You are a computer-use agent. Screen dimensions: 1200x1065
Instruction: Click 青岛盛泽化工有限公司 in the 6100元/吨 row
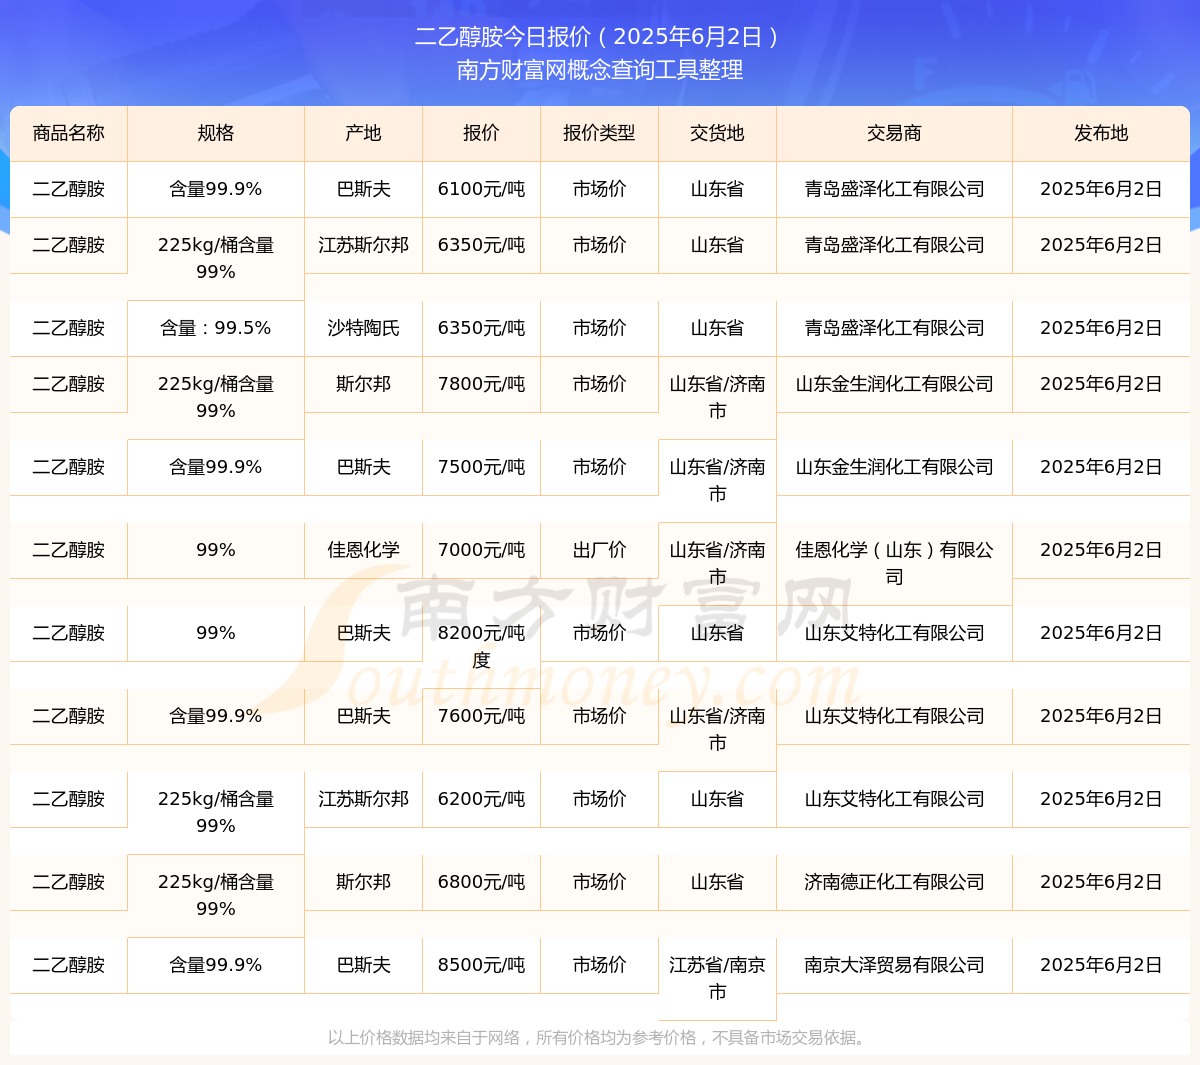[894, 189]
